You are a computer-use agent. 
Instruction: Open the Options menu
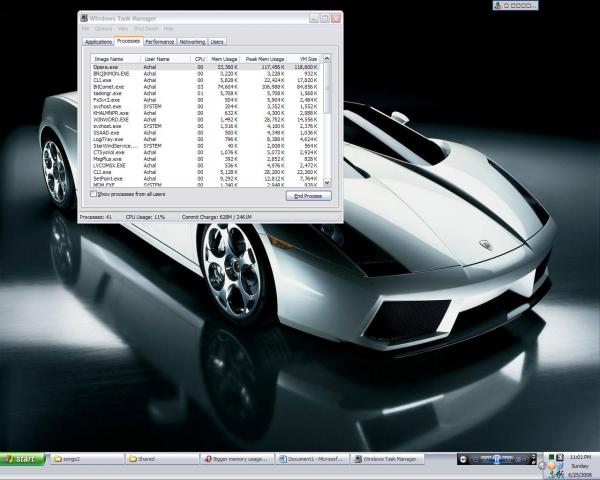pos(103,29)
